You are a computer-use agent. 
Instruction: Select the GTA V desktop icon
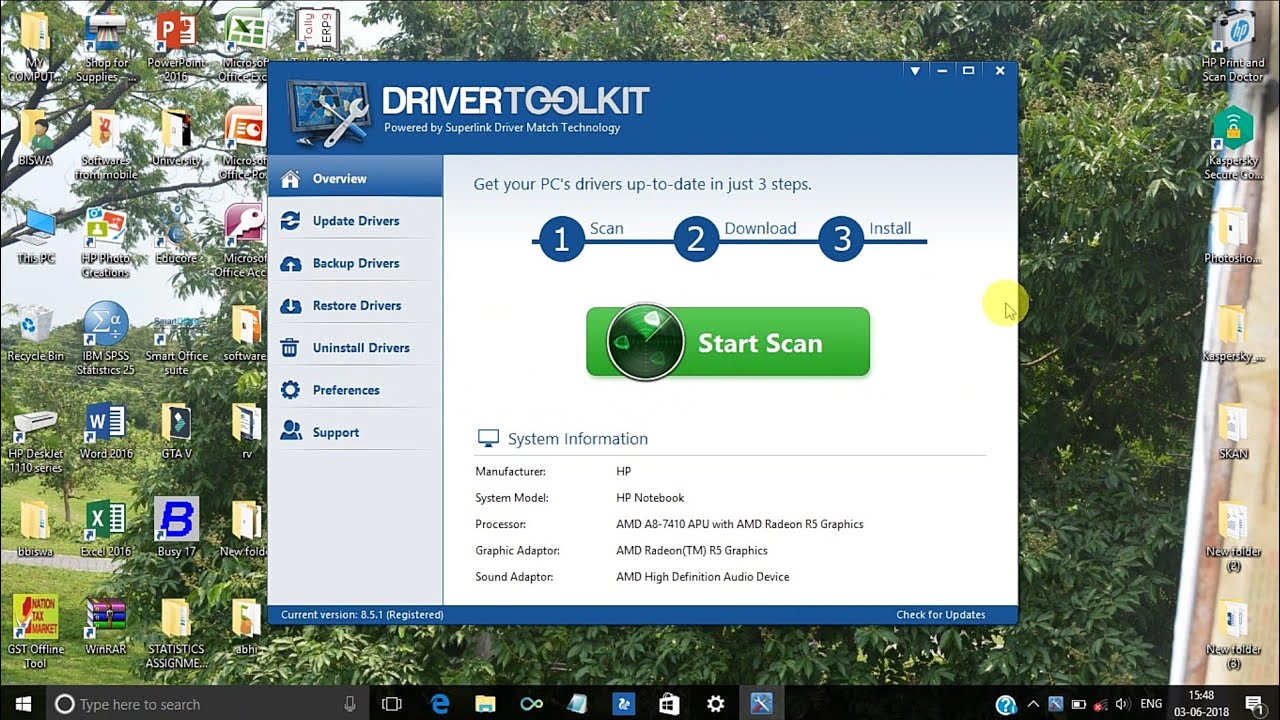click(176, 432)
